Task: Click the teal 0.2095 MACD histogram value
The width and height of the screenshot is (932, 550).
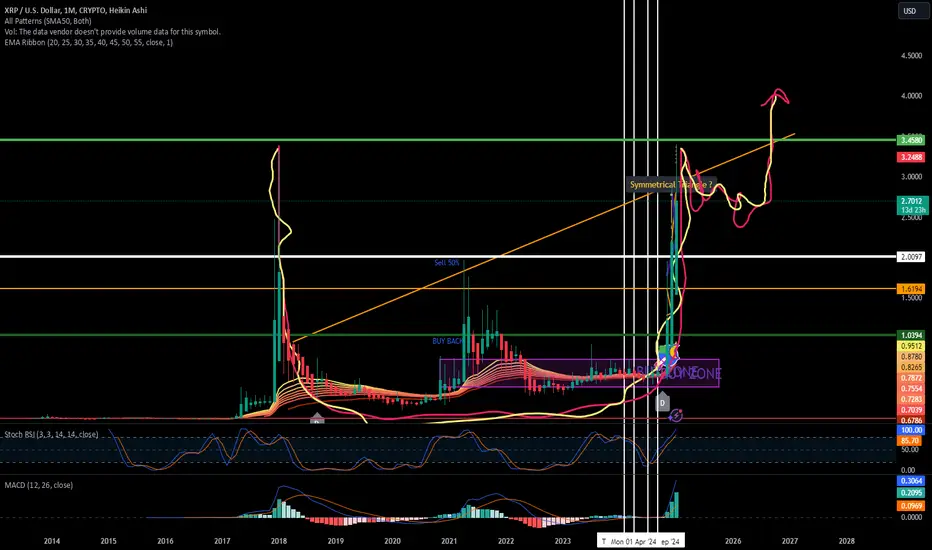Action: tap(911, 492)
